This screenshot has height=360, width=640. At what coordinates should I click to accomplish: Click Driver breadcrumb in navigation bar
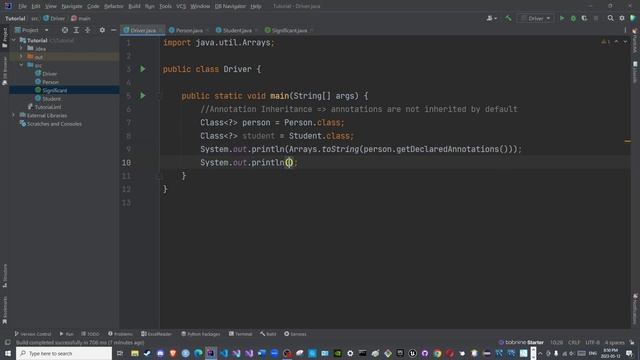coord(54,18)
